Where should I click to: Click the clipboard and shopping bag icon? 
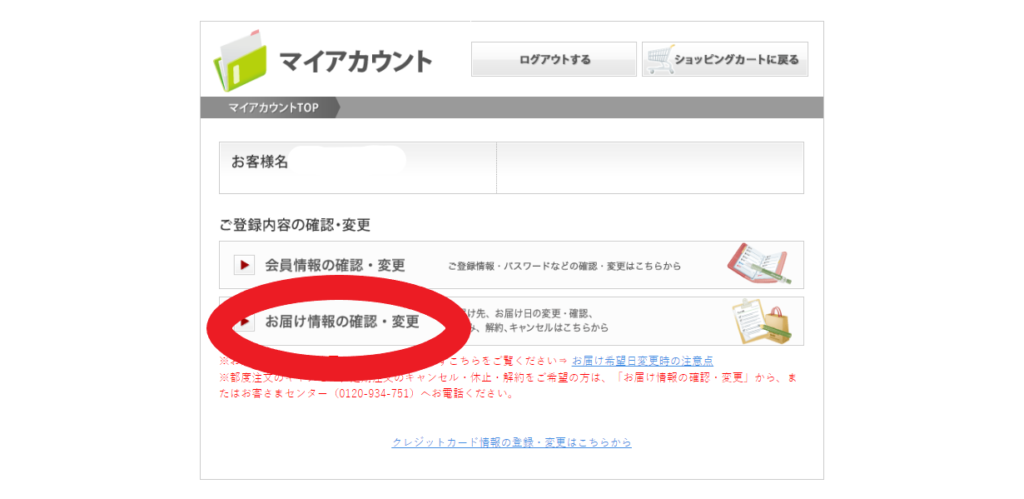[x=761, y=321]
